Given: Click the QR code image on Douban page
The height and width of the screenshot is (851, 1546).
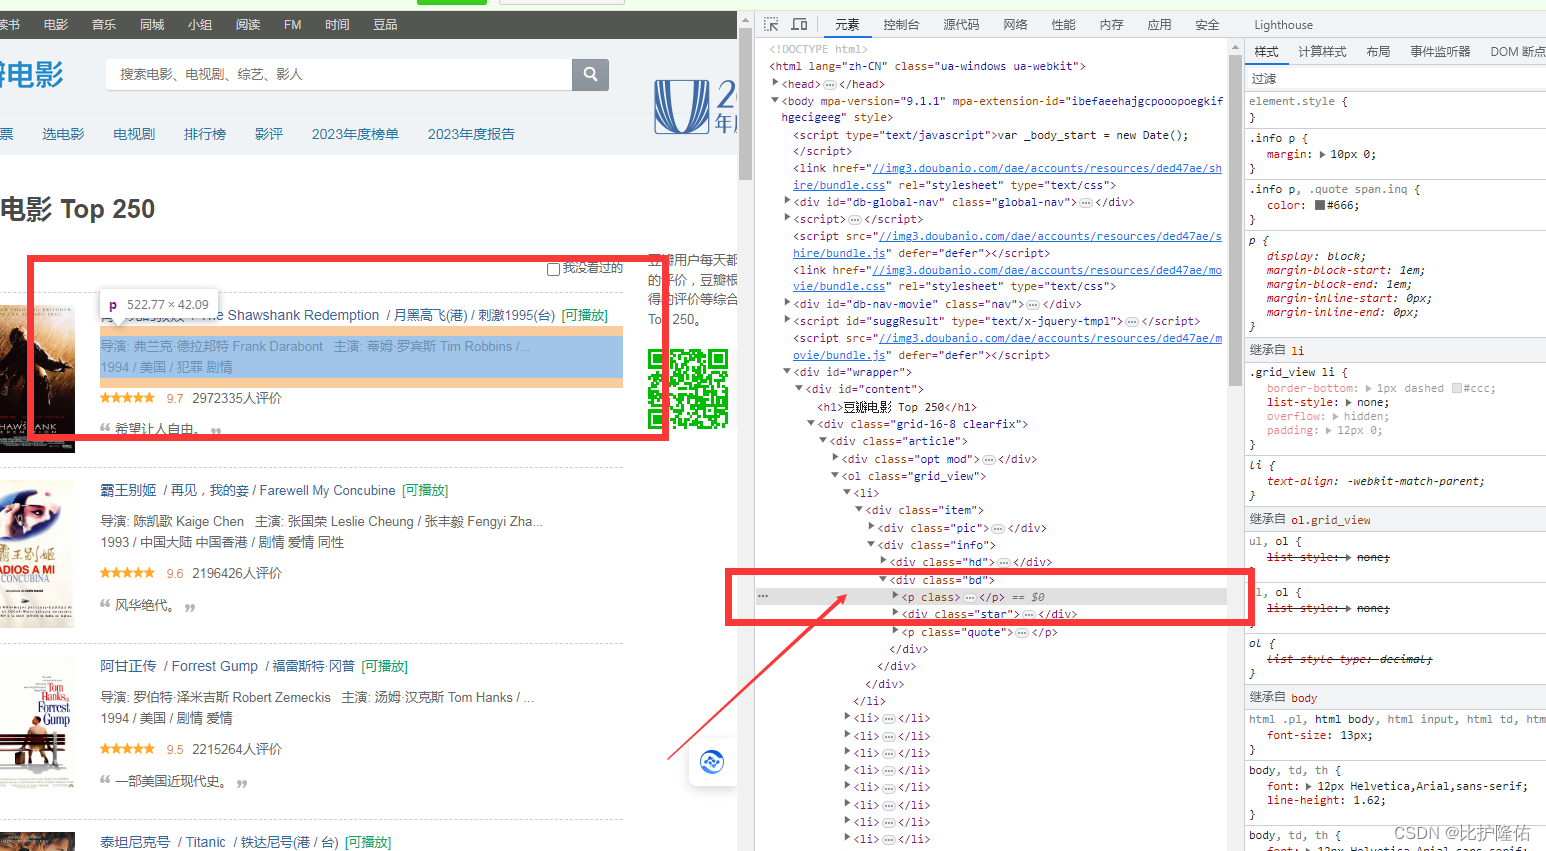Looking at the screenshot, I should (687, 389).
